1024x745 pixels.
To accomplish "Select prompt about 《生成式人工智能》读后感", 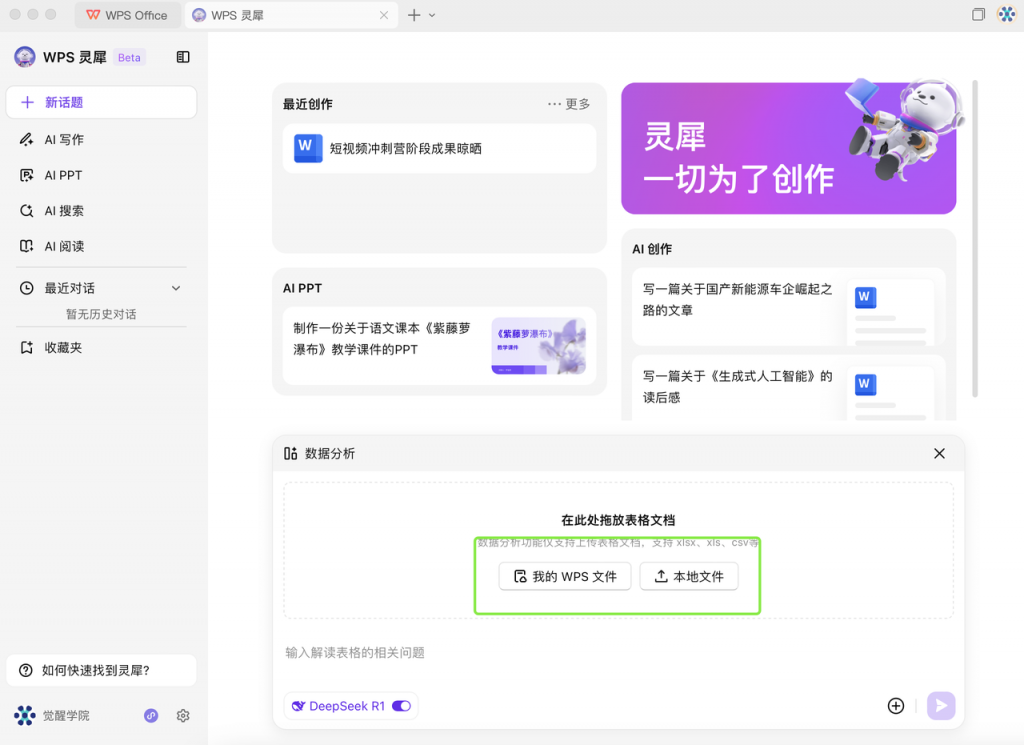I will click(x=788, y=388).
